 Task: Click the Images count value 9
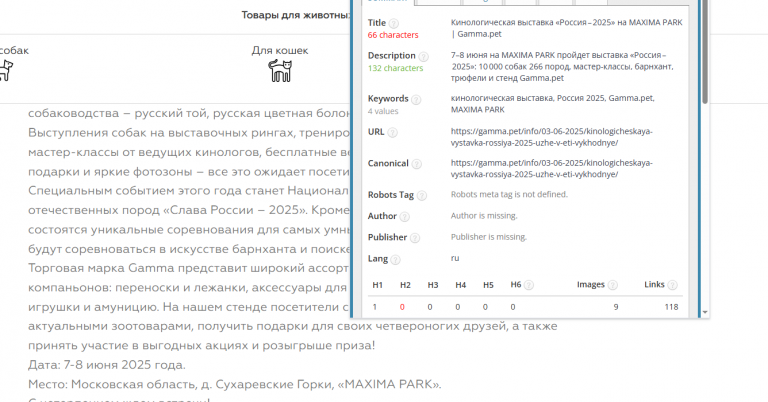click(616, 307)
